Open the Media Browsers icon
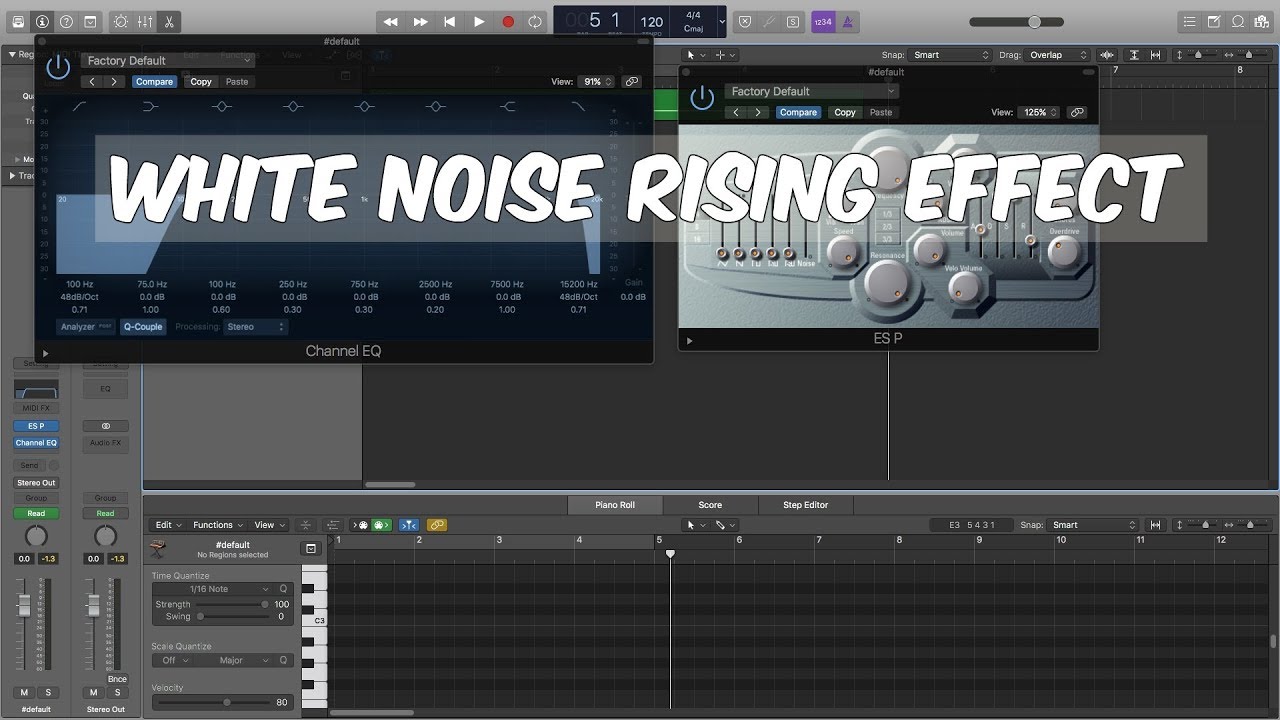The height and width of the screenshot is (720, 1280). point(1261,21)
